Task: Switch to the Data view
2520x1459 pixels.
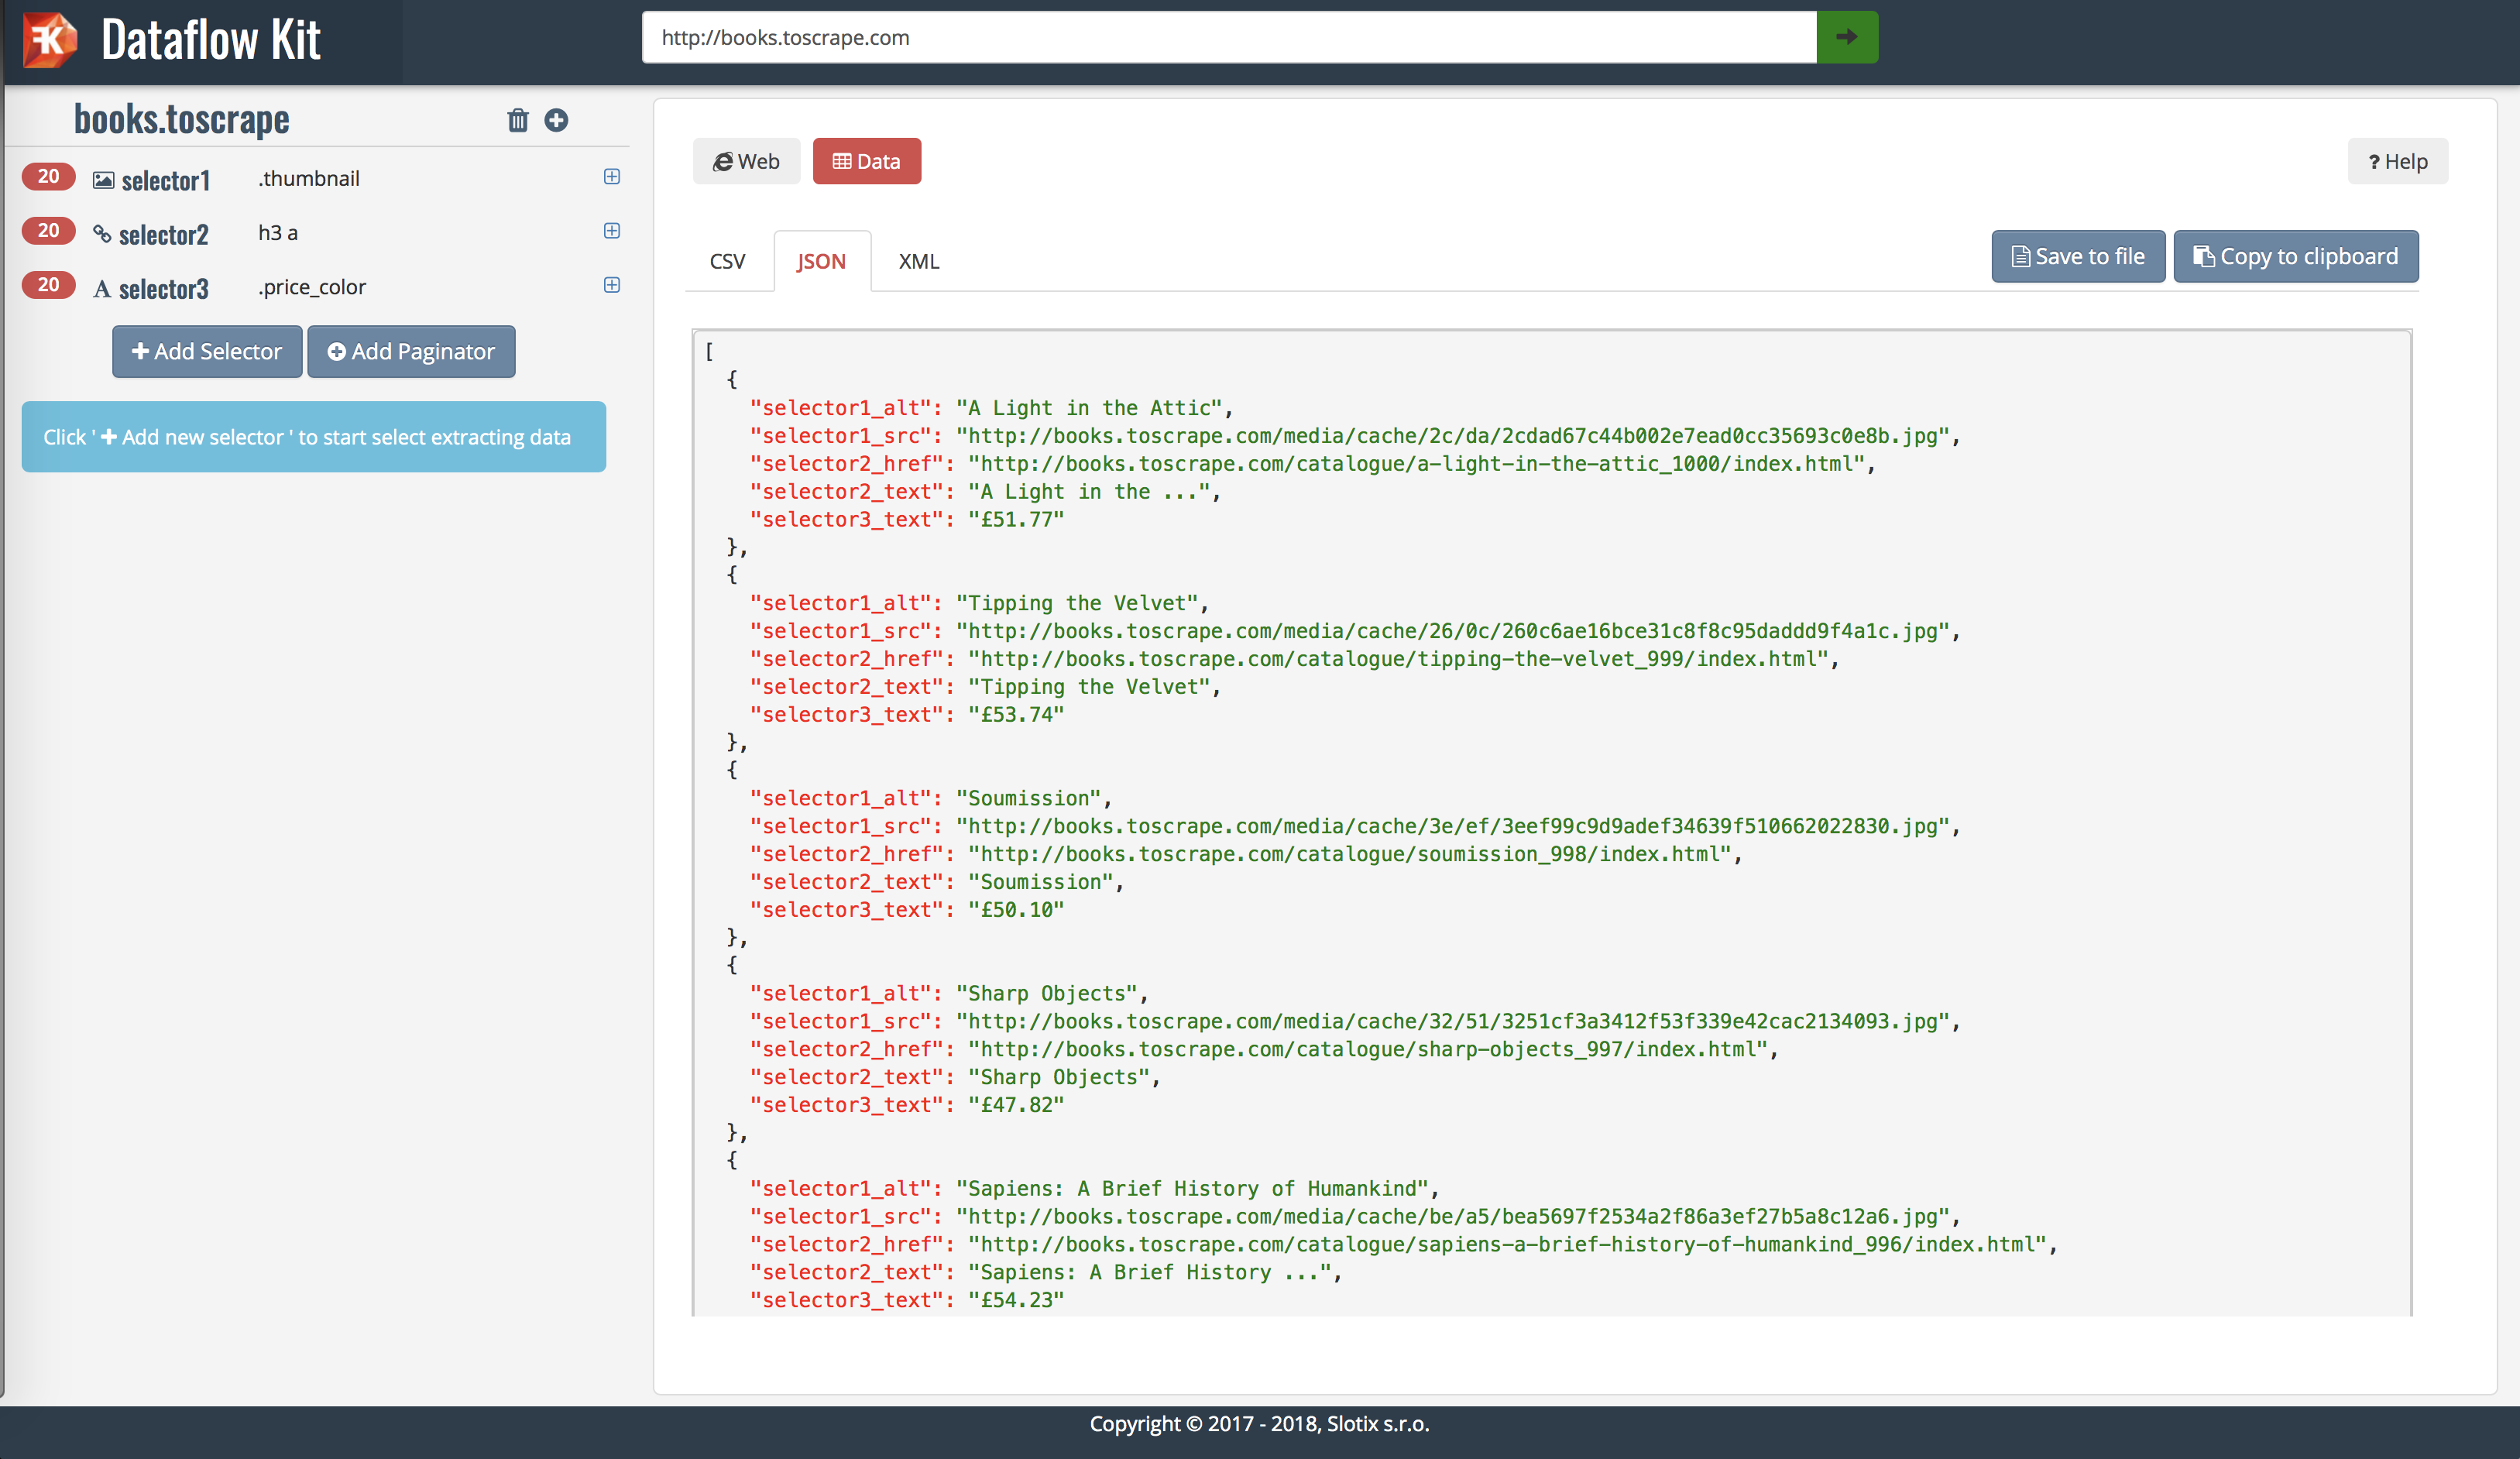Action: pyautogui.click(x=867, y=161)
